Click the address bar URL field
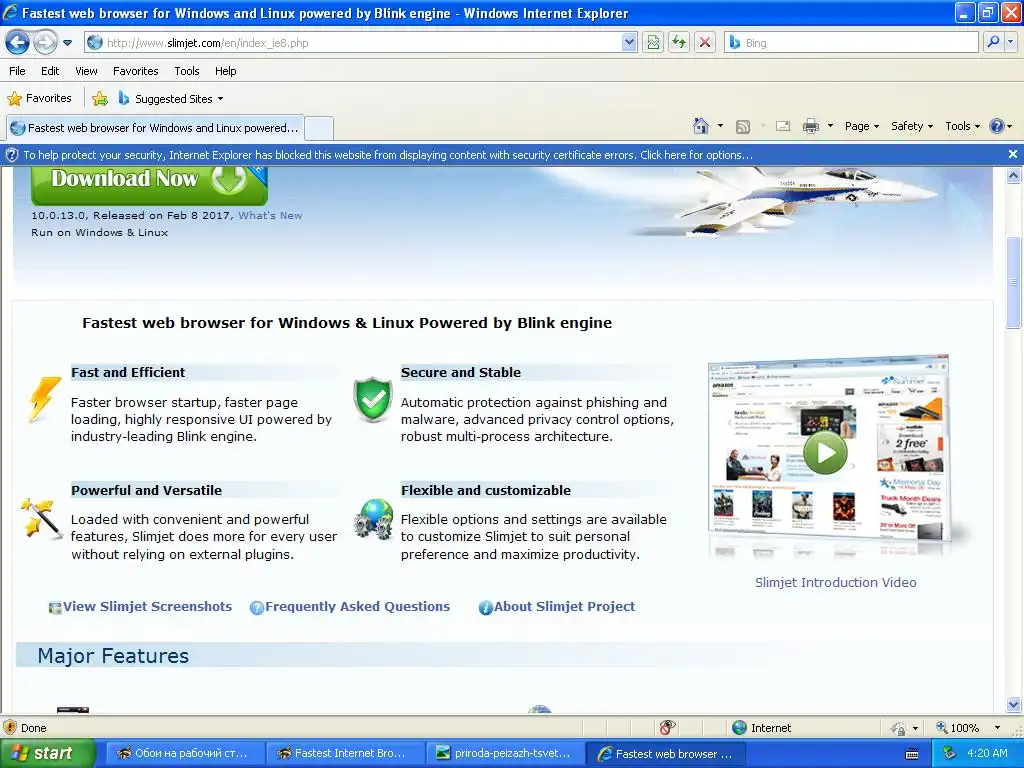The height and width of the screenshot is (768, 1024). pyautogui.click(x=353, y=42)
